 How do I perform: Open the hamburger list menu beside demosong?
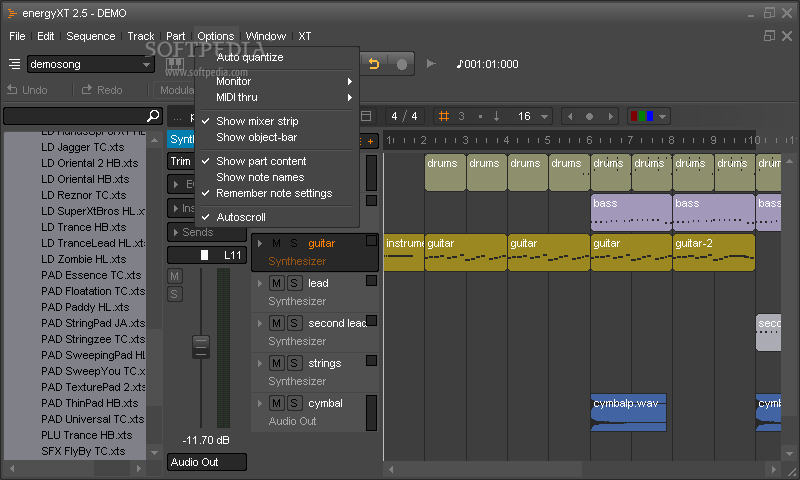coord(14,64)
